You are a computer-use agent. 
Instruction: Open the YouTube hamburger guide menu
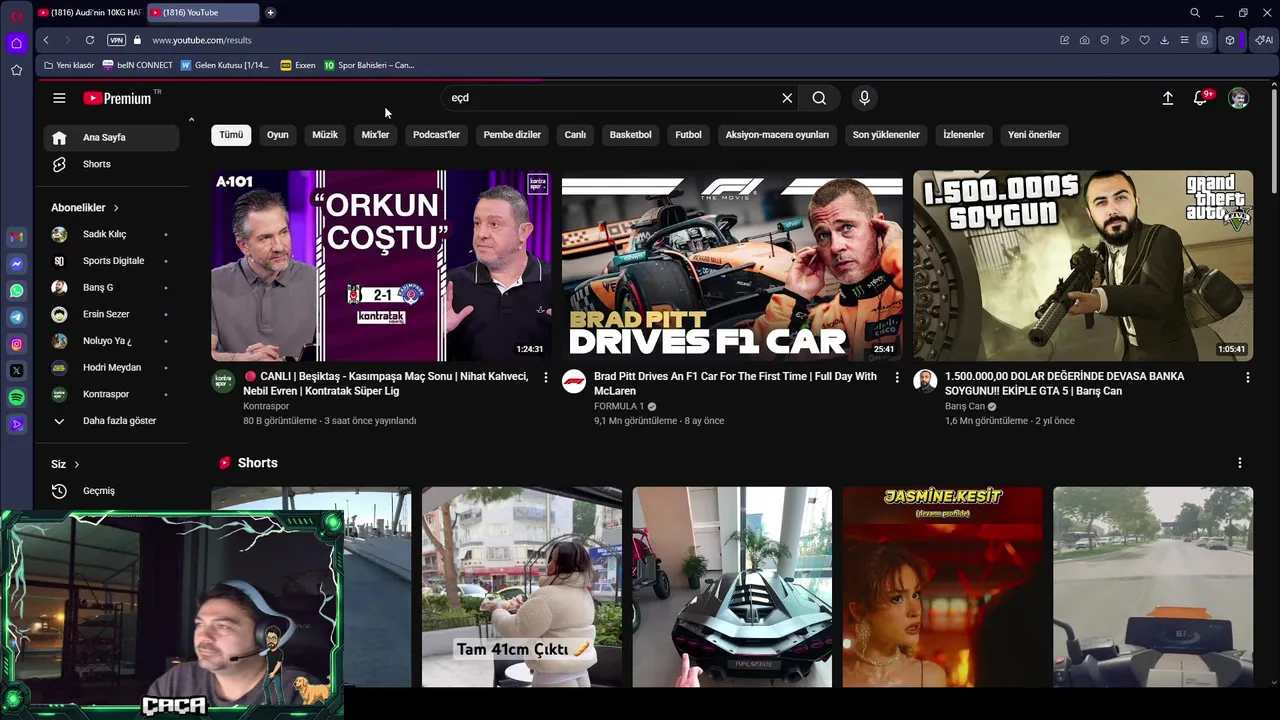point(59,98)
